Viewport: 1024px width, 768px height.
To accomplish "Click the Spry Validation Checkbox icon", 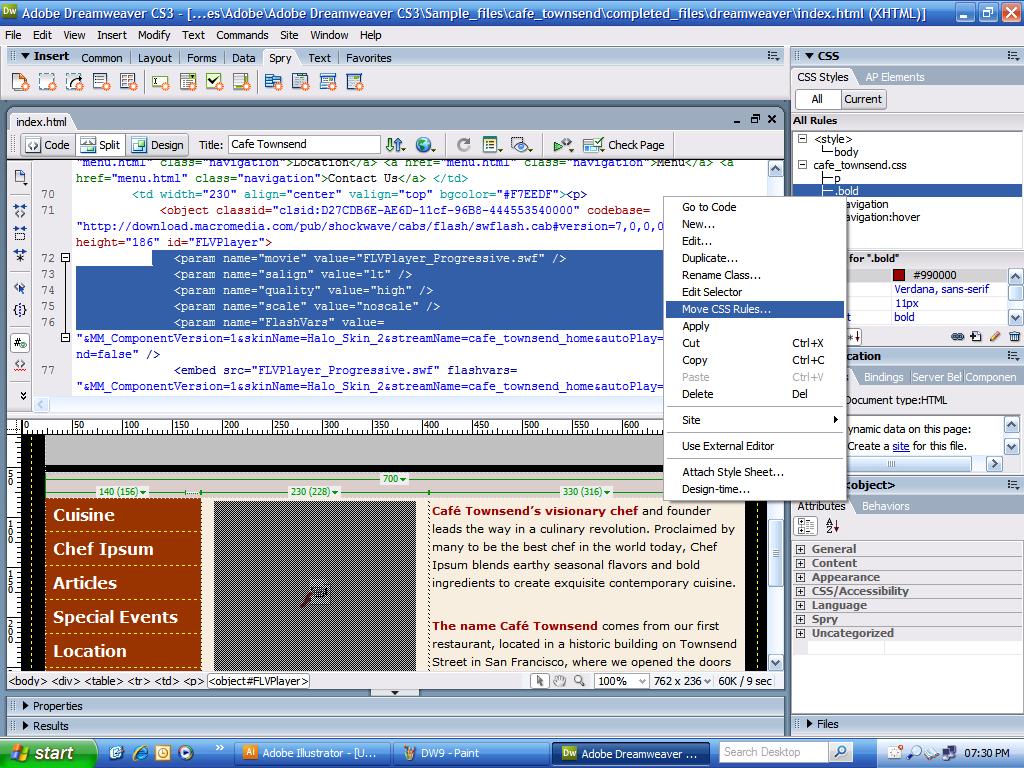I will tap(215, 82).
